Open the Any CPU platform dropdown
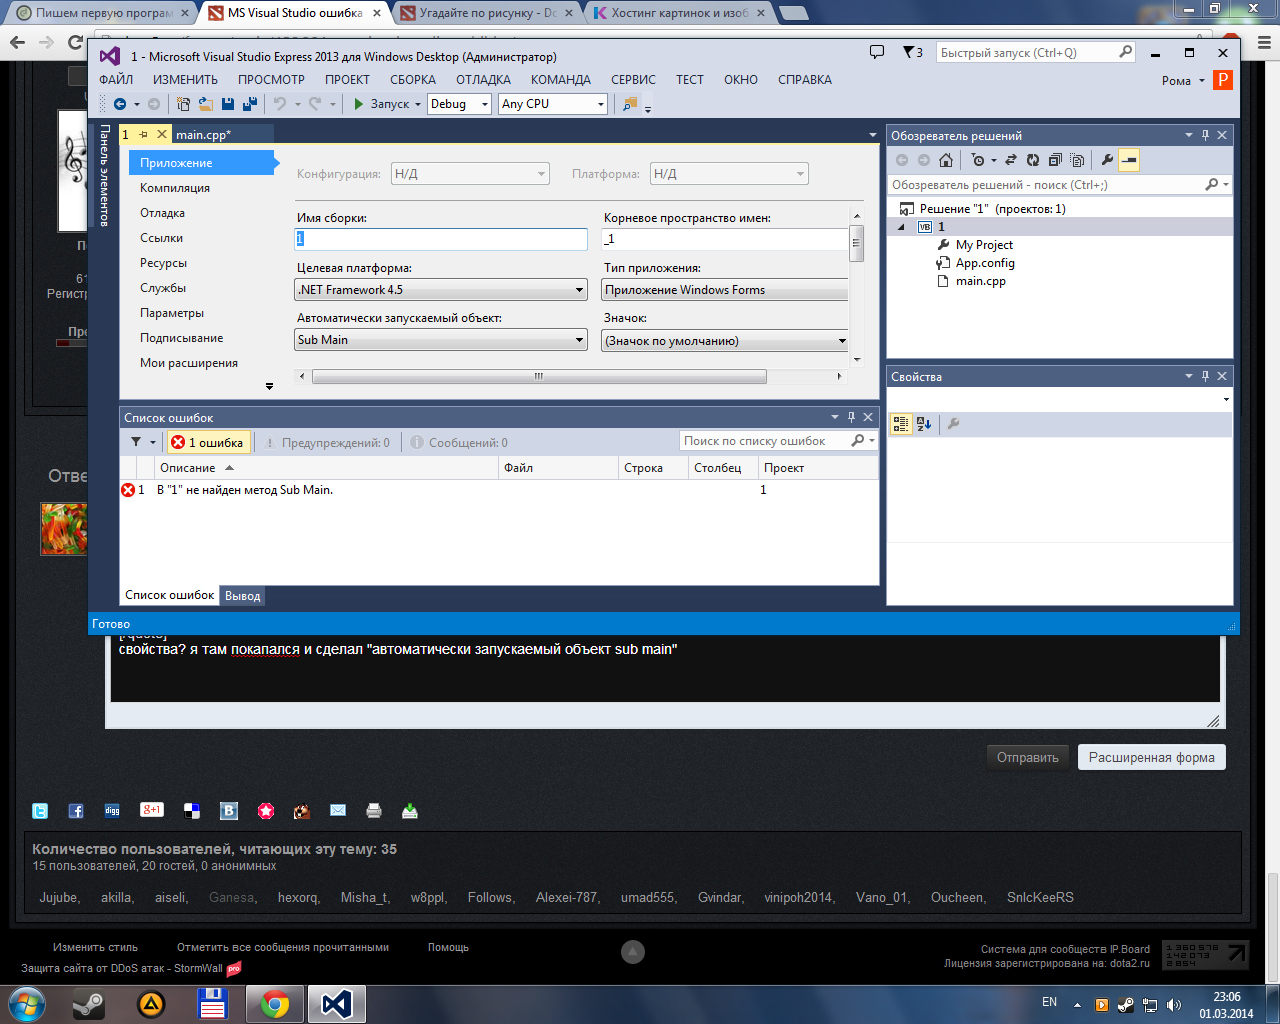This screenshot has height=1024, width=1280. (x=600, y=104)
